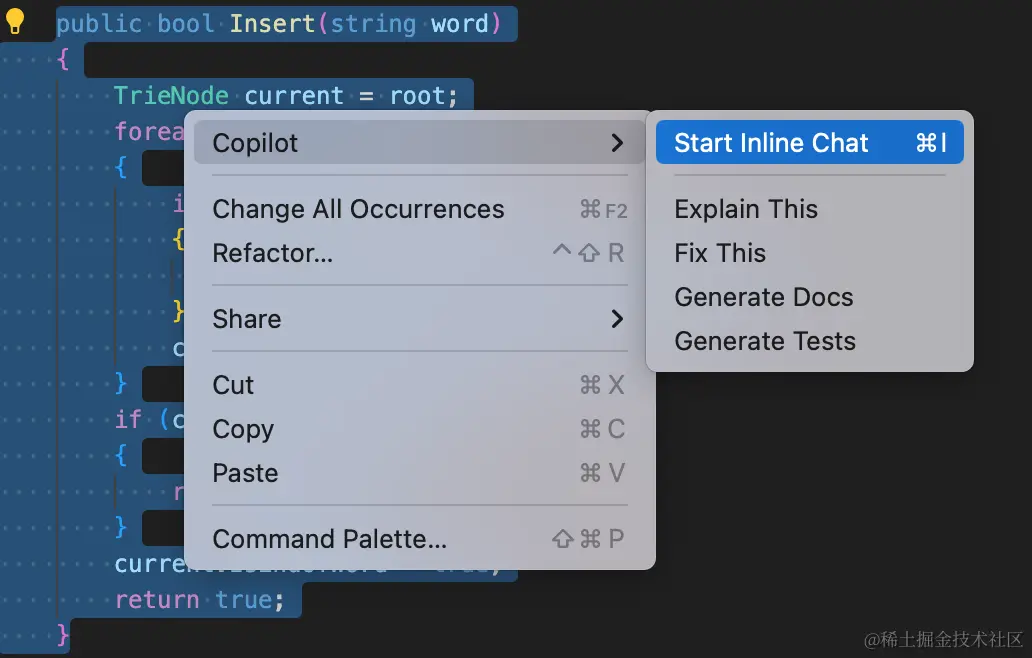Select Start Inline Chat
1032x658 pixels.
[771, 143]
